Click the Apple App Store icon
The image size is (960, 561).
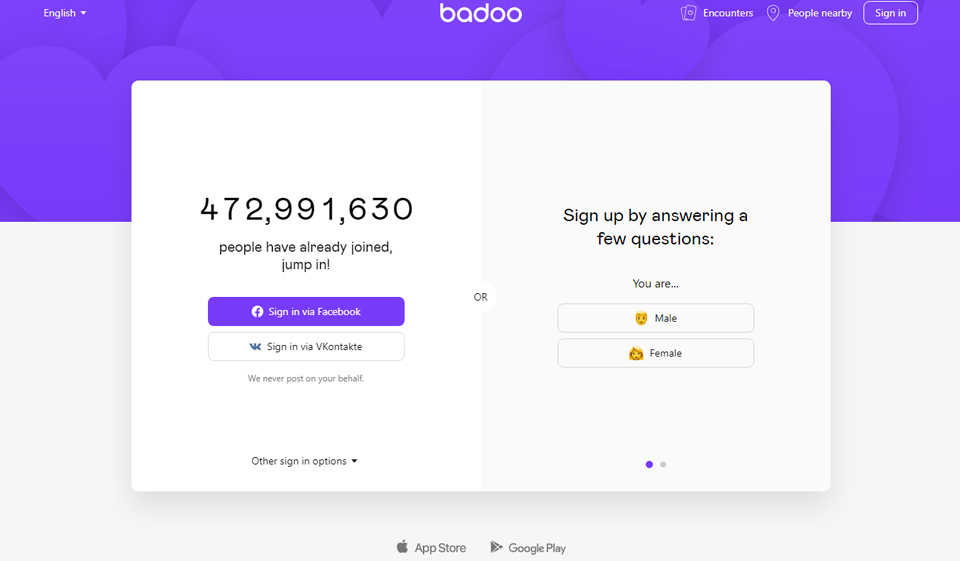(402, 547)
